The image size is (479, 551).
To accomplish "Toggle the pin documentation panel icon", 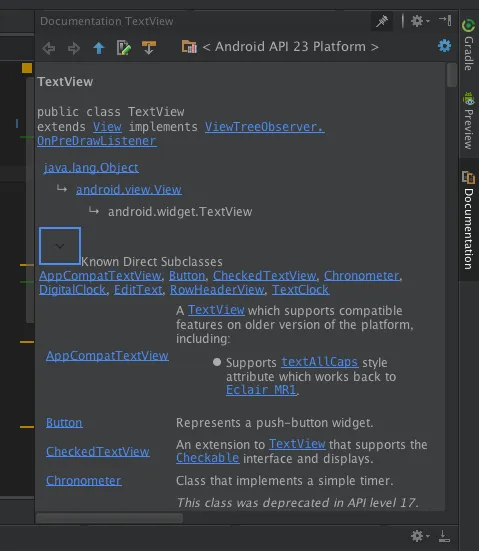I will click(382, 21).
